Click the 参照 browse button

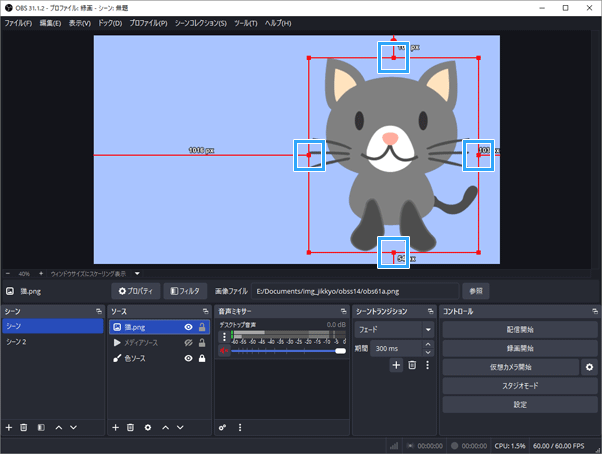476,291
